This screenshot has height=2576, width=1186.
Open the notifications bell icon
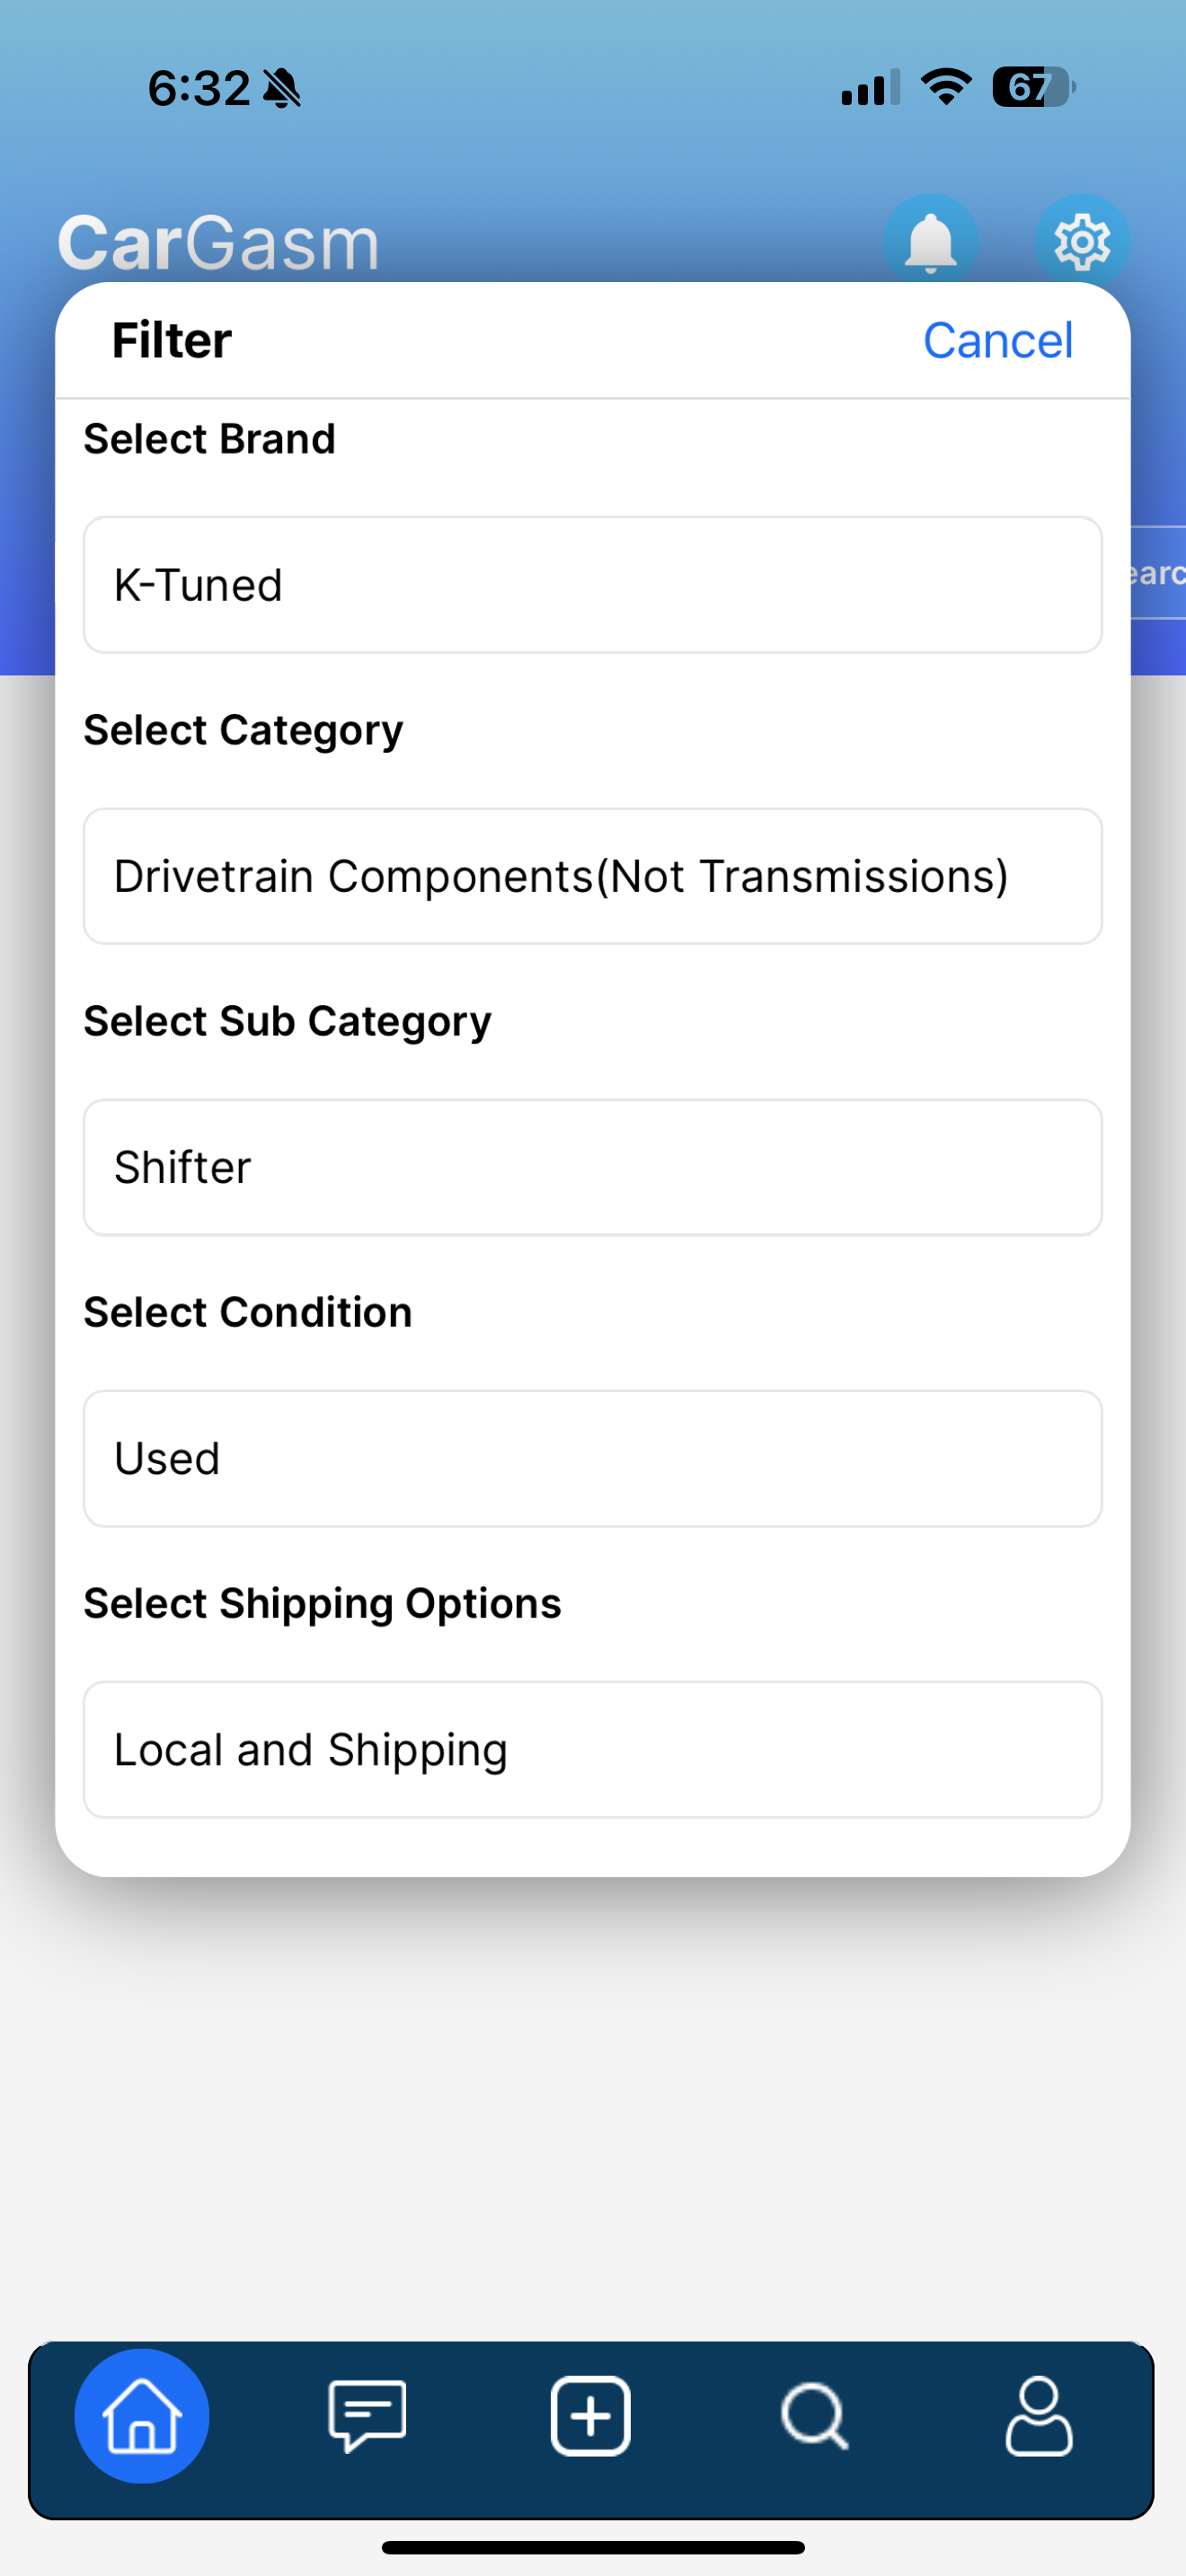coord(930,241)
